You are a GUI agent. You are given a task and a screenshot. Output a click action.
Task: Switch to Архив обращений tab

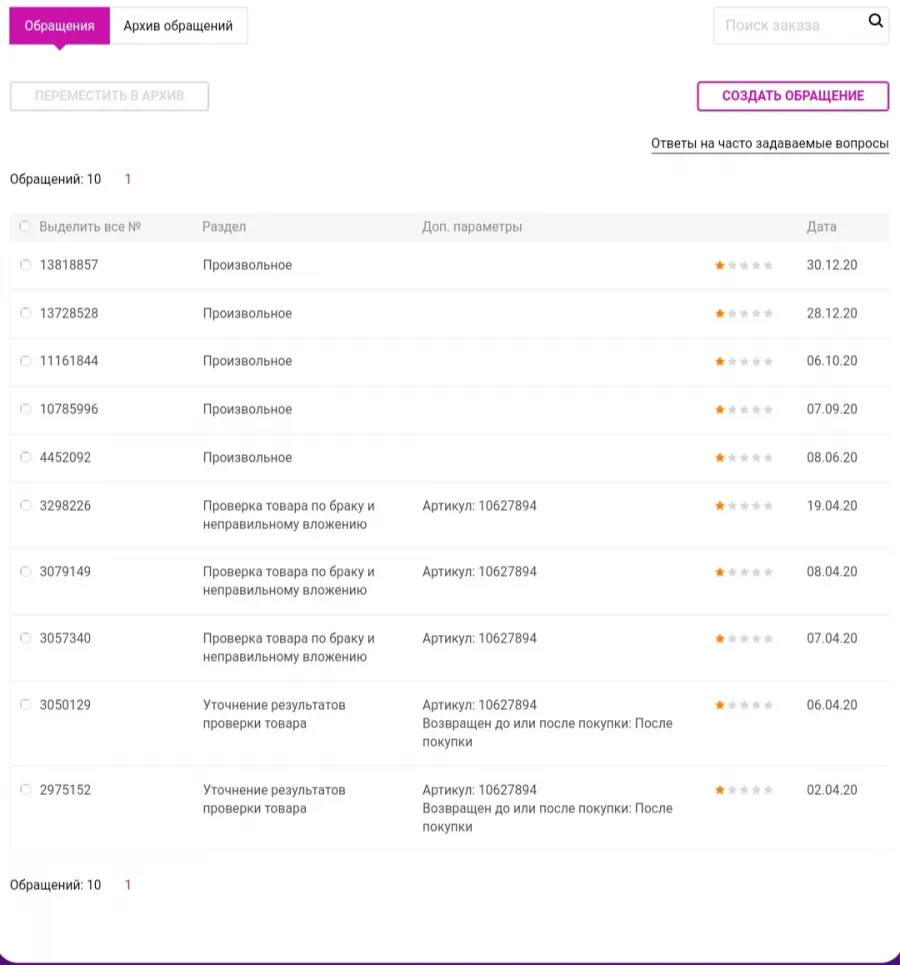pyautogui.click(x=178, y=26)
